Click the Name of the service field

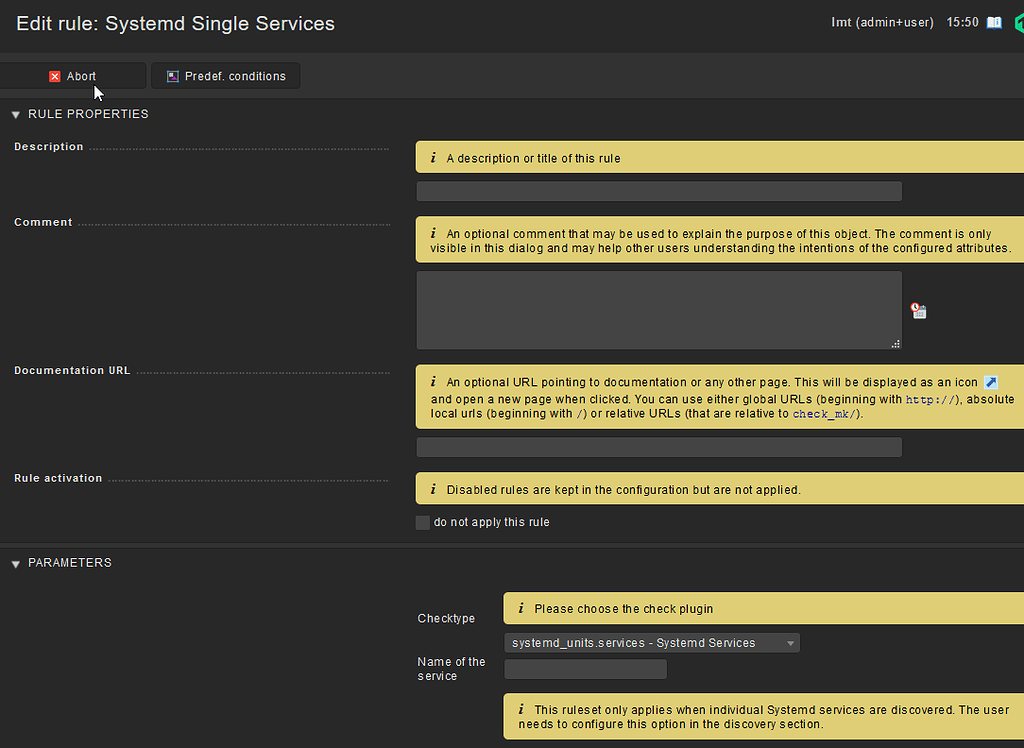click(x=585, y=669)
